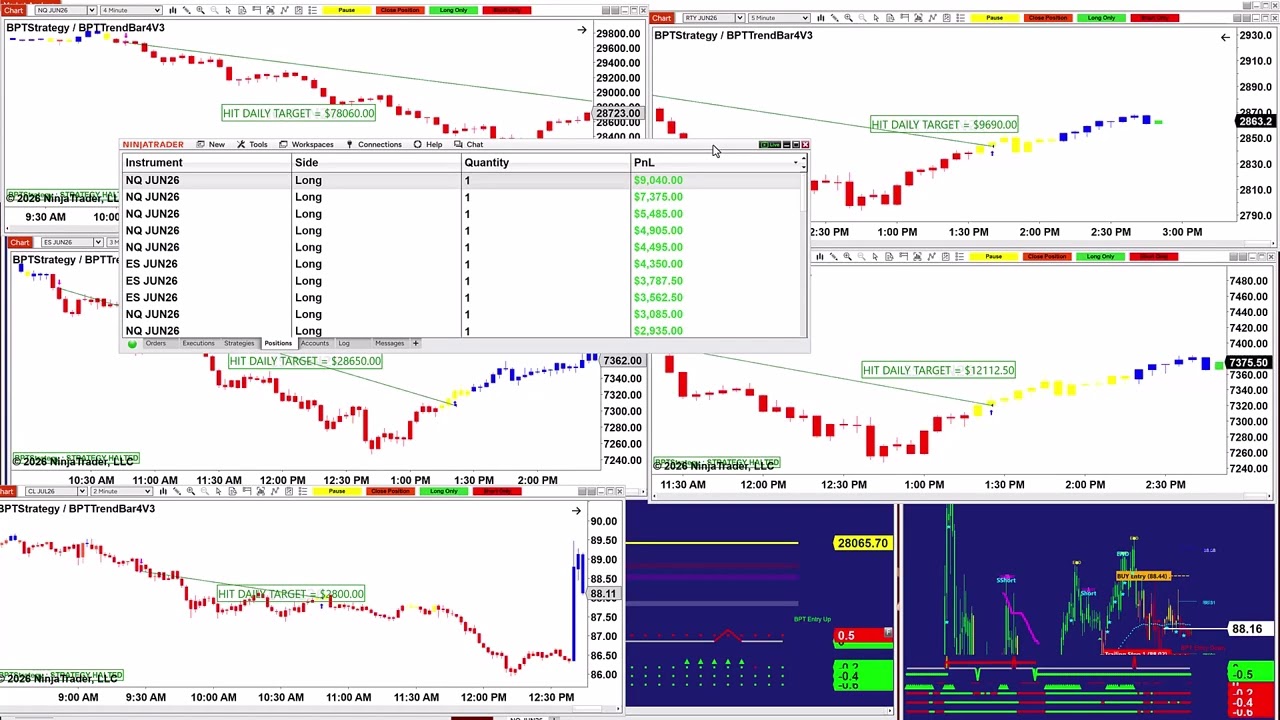This screenshot has height=720, width=1280.
Task: Select cursor tool on RTY chart toolbar
Action: point(876,18)
